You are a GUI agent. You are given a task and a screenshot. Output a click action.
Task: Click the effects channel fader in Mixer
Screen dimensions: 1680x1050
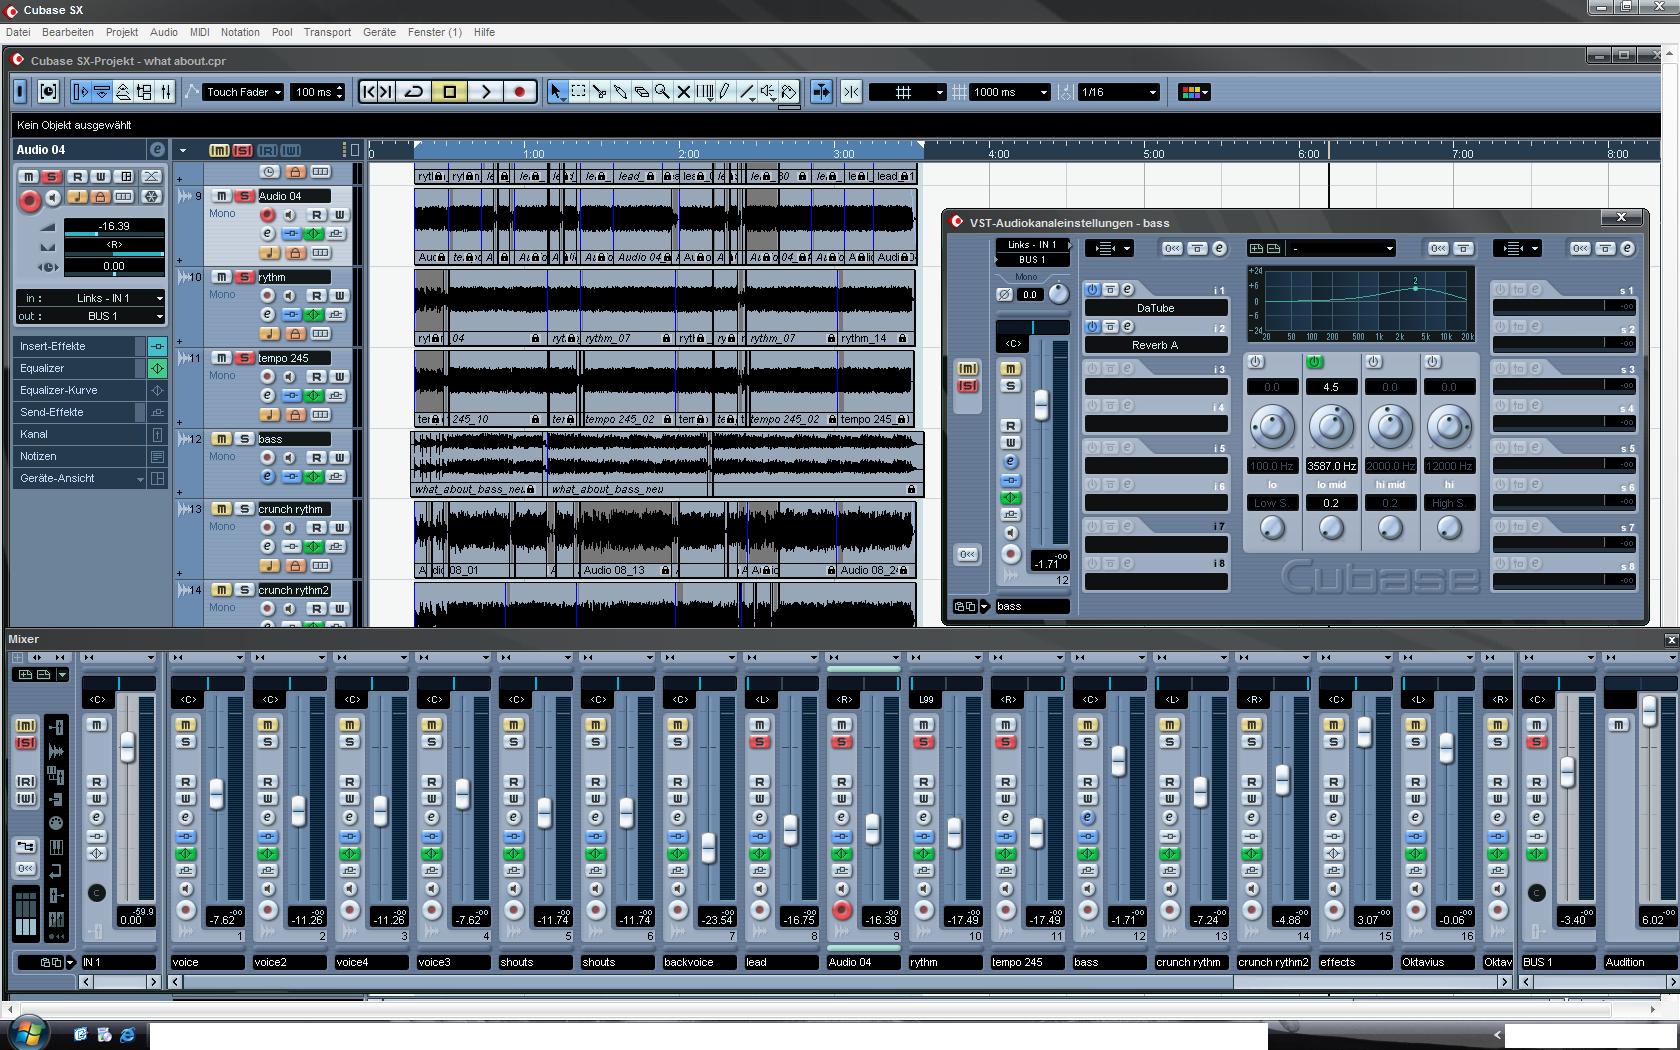pyautogui.click(x=1364, y=732)
